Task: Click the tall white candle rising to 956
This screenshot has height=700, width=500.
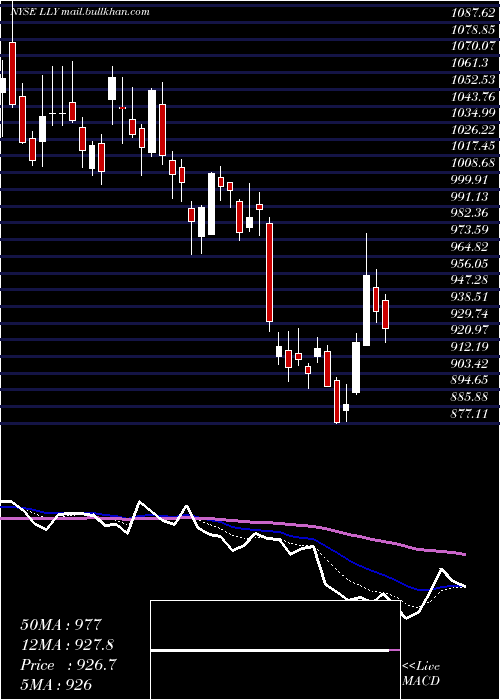Action: (367, 310)
